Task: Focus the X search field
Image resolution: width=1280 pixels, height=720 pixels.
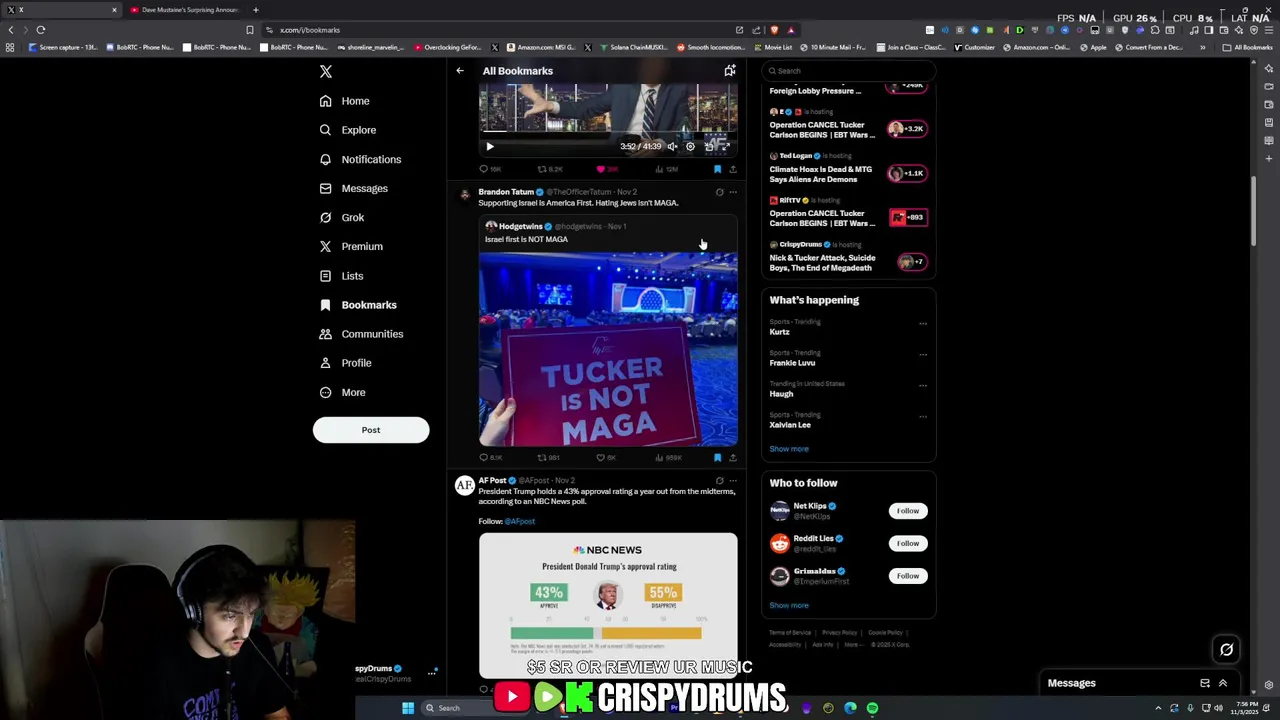Action: [x=849, y=71]
